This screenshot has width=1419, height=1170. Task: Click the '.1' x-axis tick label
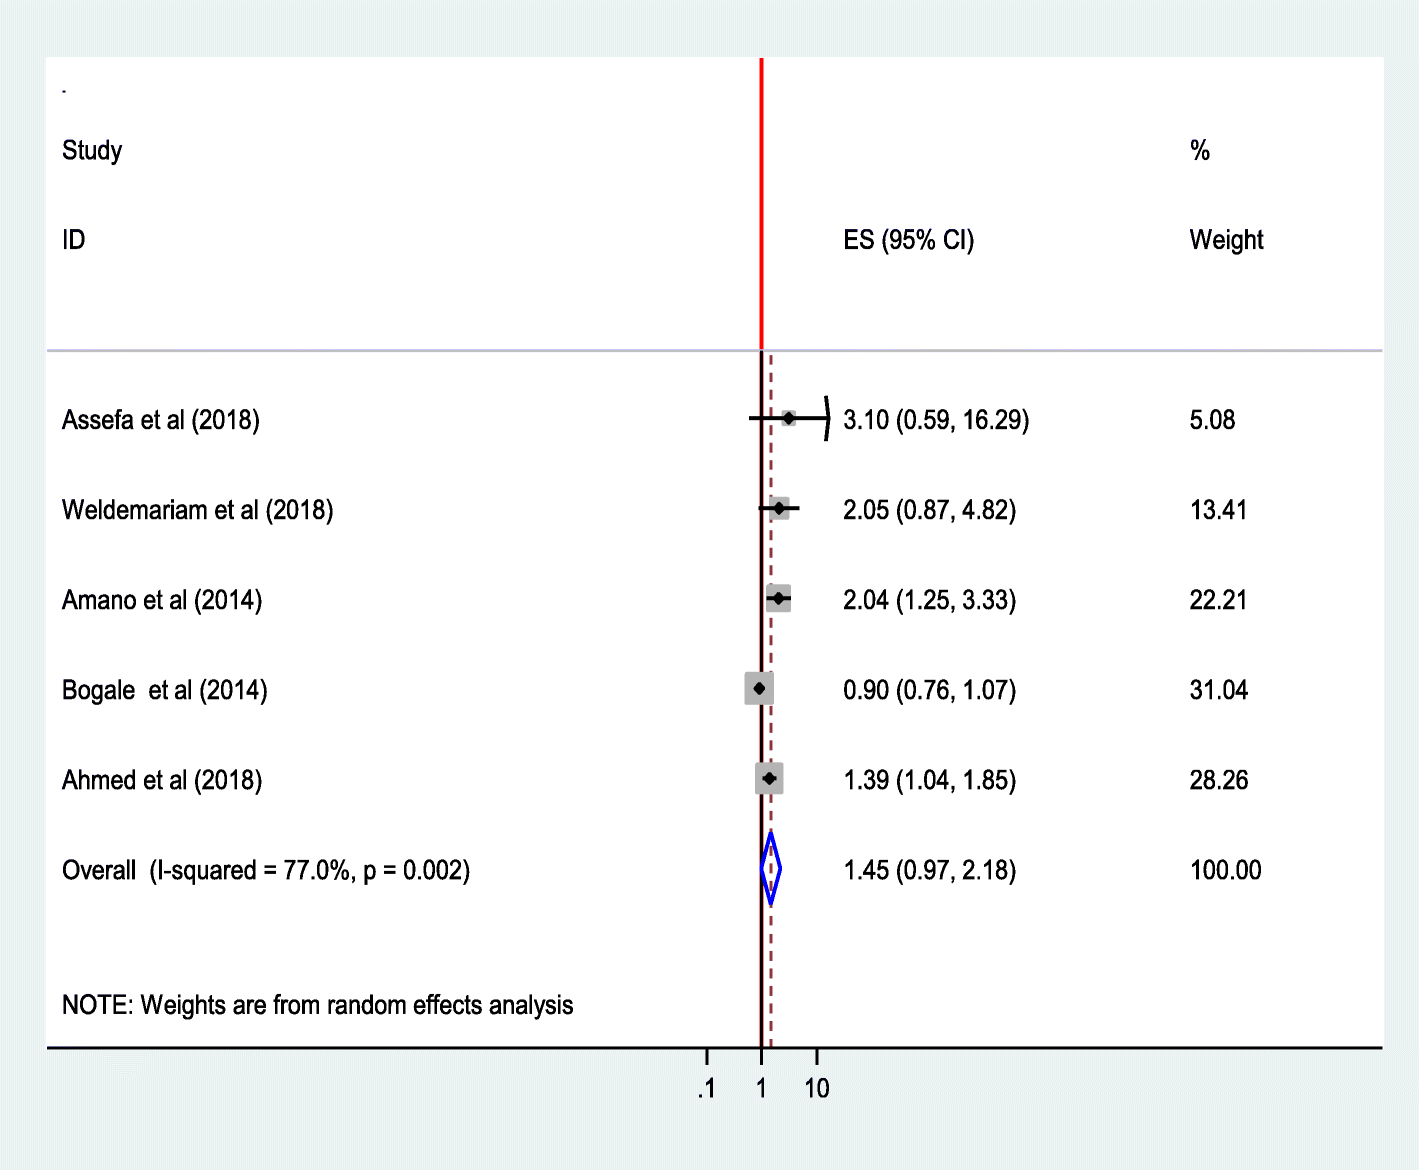tap(707, 1088)
